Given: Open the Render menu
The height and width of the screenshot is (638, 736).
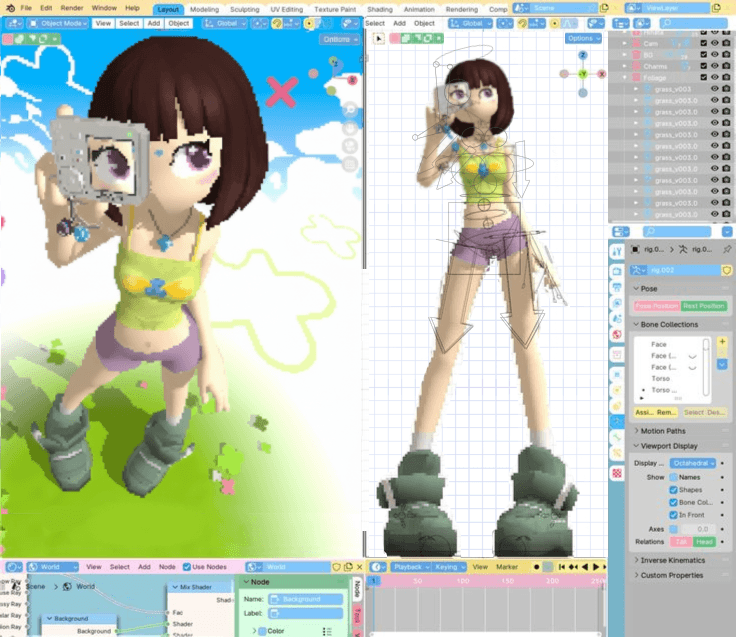Looking at the screenshot, I should tap(72, 8).
